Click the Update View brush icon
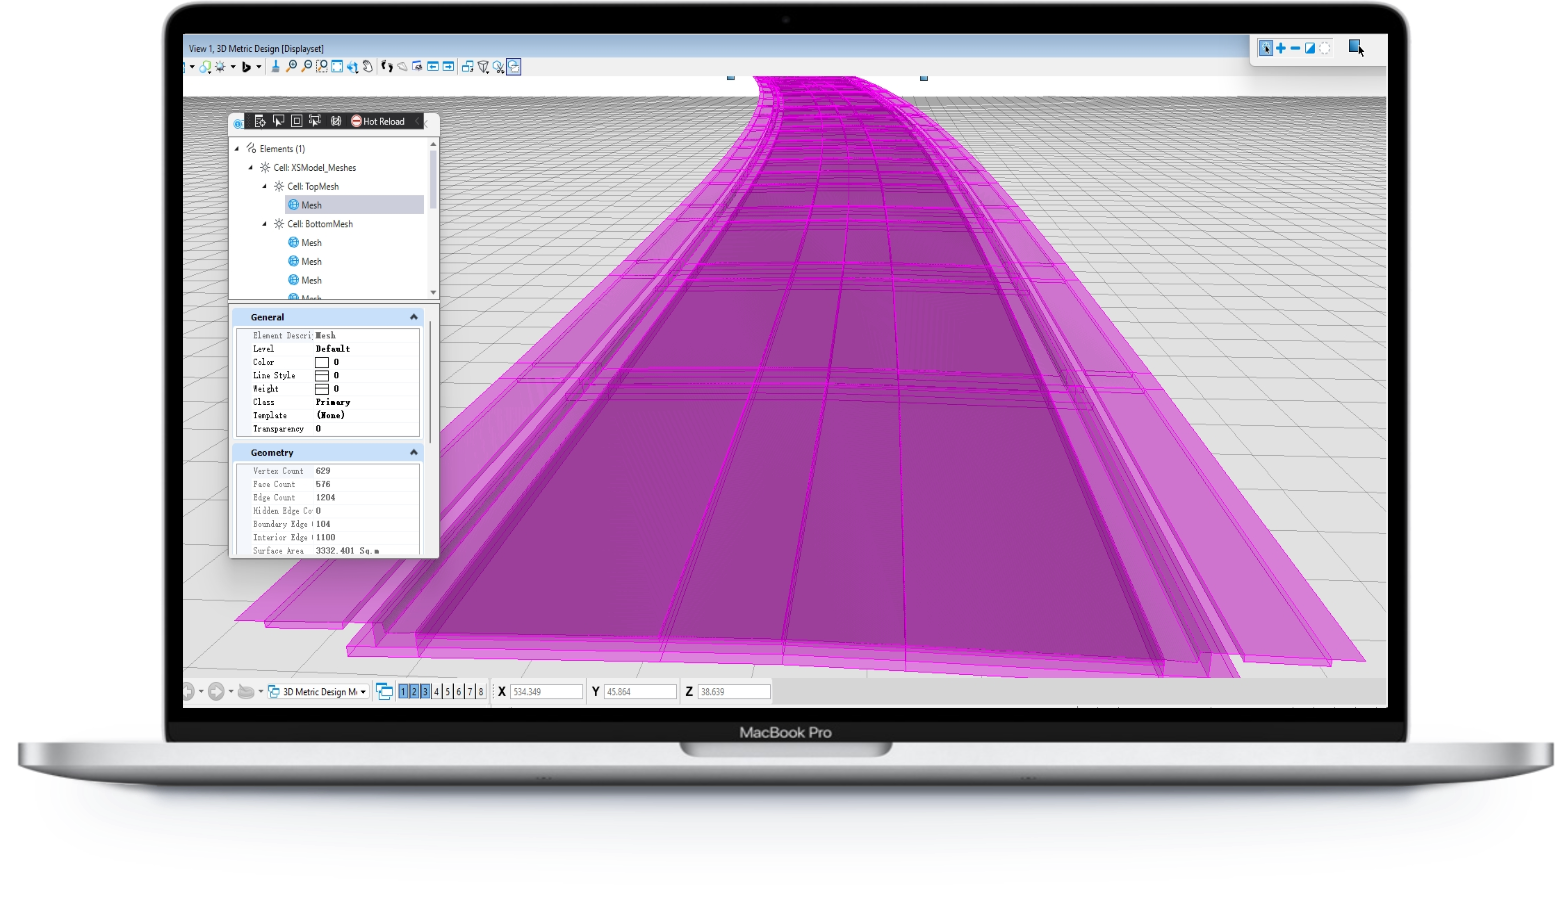 pos(275,67)
